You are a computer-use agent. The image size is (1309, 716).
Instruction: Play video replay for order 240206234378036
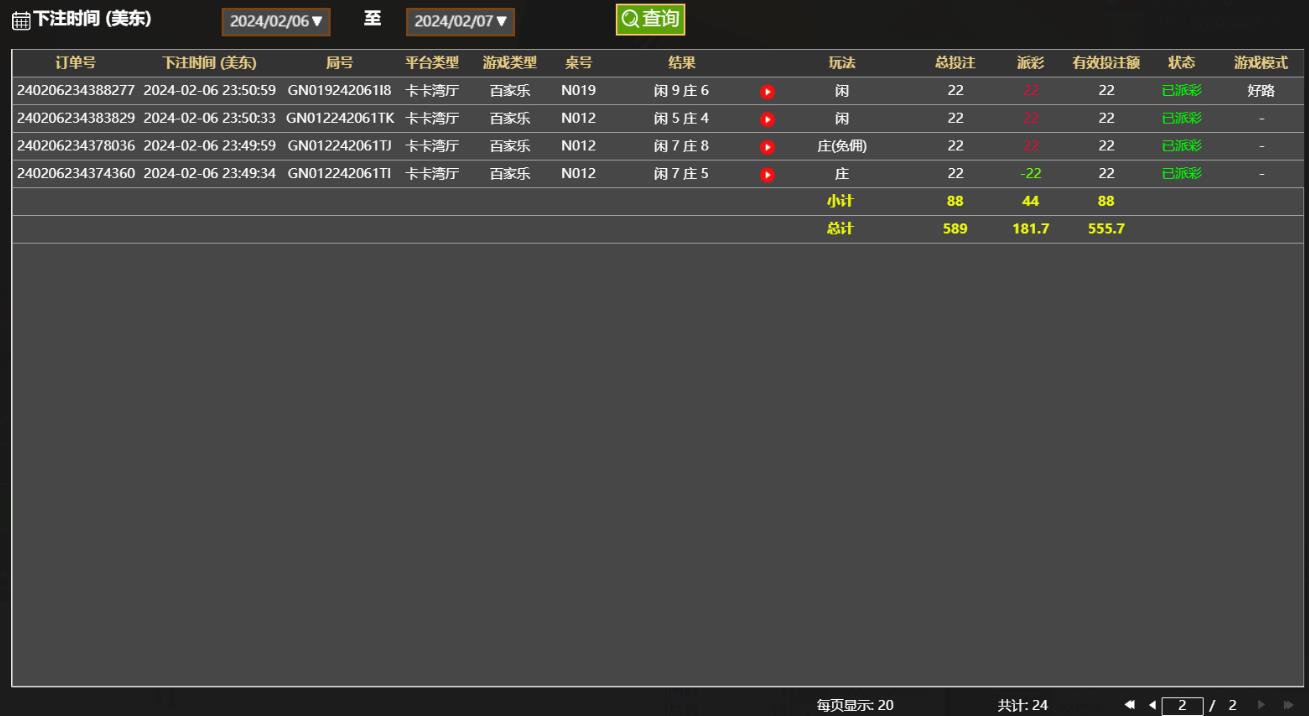[x=767, y=147]
